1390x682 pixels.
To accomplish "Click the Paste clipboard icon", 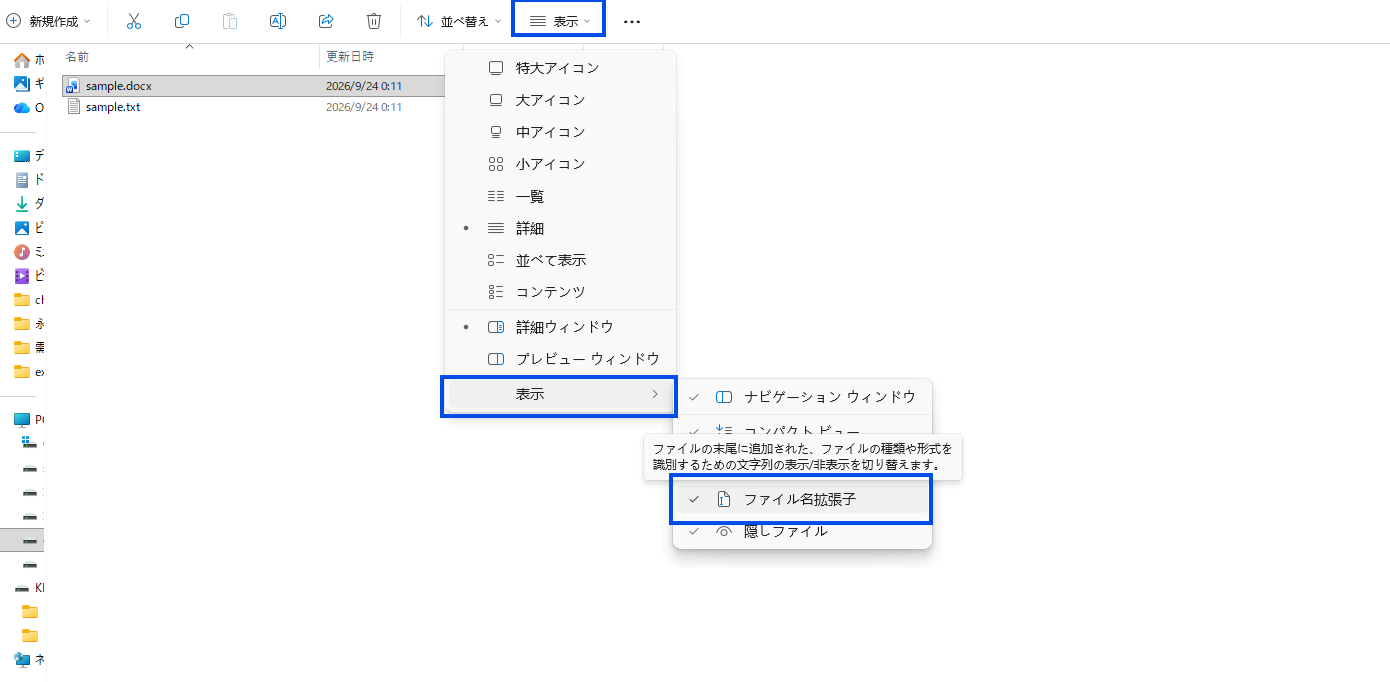I will pos(230,21).
